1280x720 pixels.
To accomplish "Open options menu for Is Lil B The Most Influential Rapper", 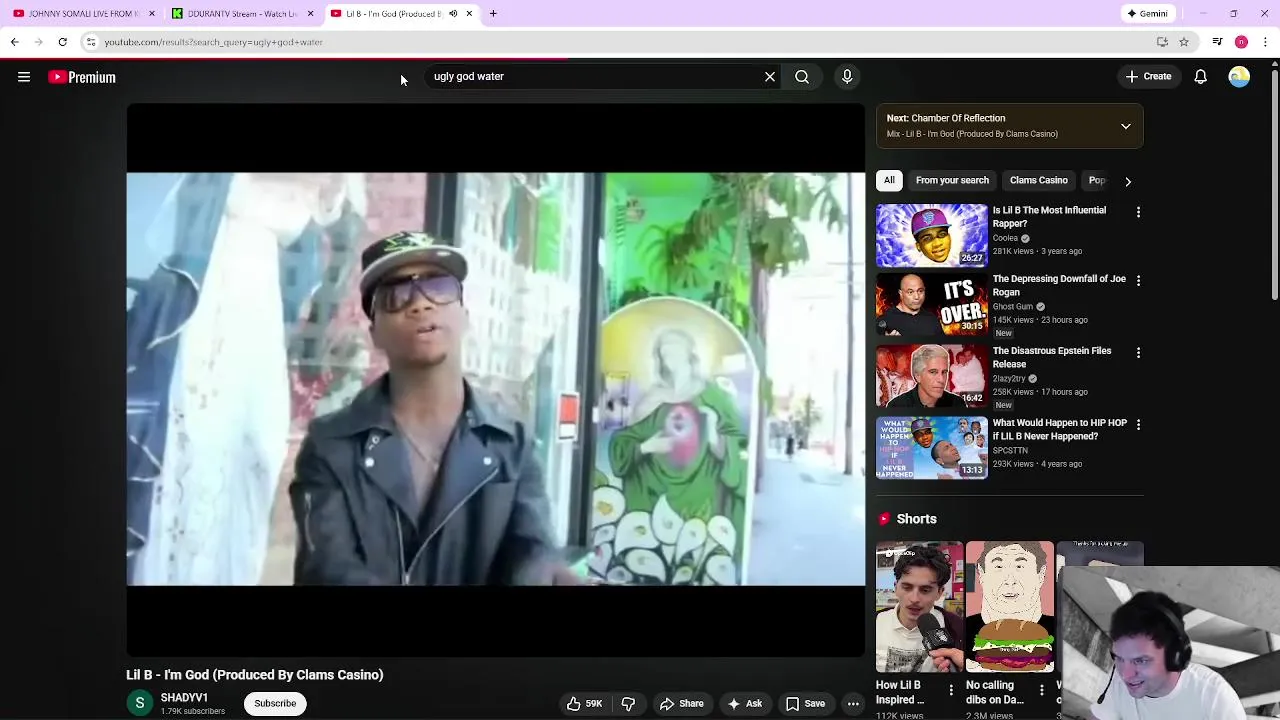I will tap(1138, 212).
